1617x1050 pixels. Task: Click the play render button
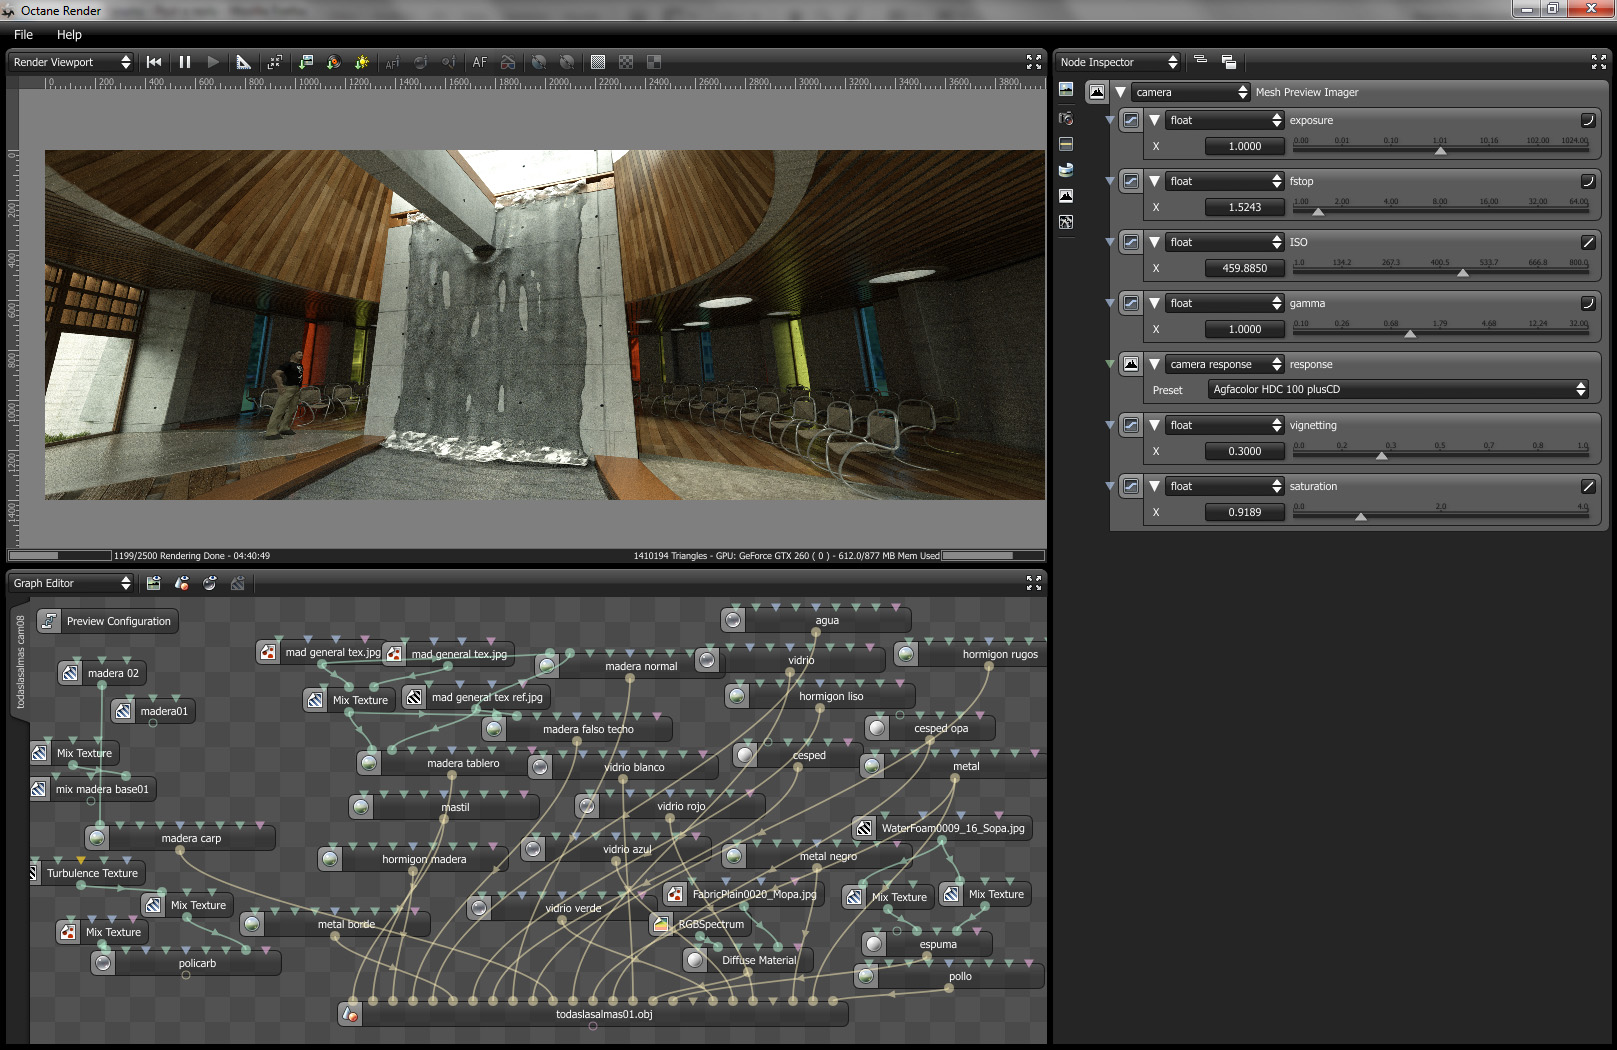click(213, 62)
